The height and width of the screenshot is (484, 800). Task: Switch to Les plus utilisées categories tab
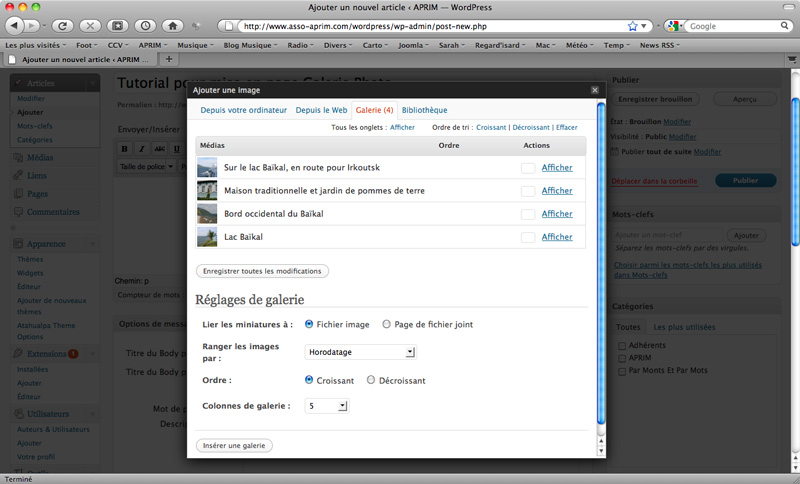[x=684, y=327]
